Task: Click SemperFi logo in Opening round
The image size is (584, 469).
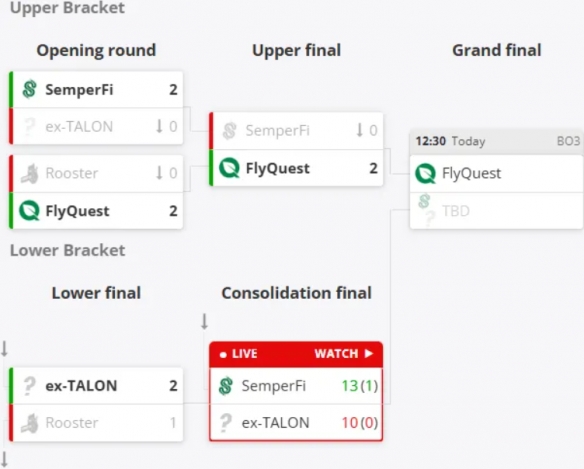Action: coord(29,89)
